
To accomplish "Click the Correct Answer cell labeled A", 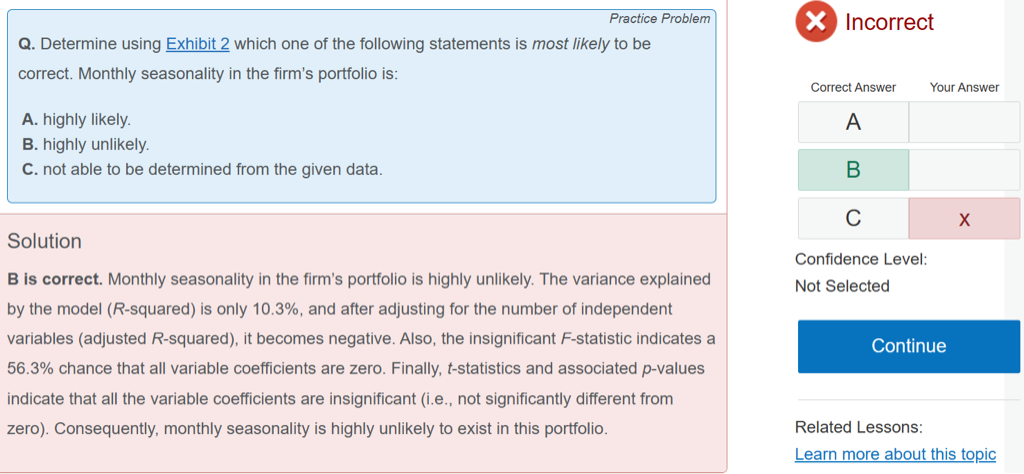I will (853, 122).
